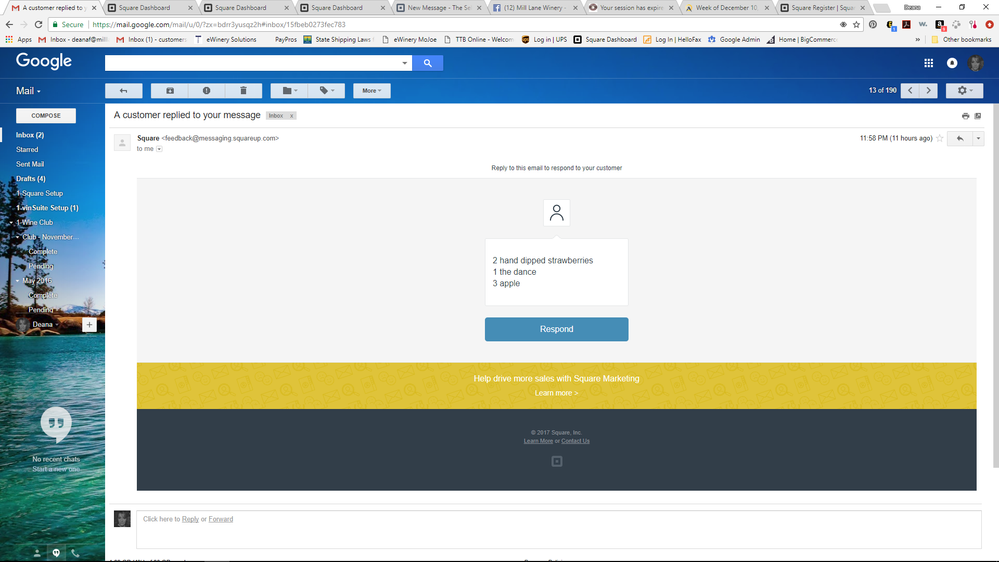
Task: Click the Back to Inbox arrow button
Action: click(x=124, y=91)
